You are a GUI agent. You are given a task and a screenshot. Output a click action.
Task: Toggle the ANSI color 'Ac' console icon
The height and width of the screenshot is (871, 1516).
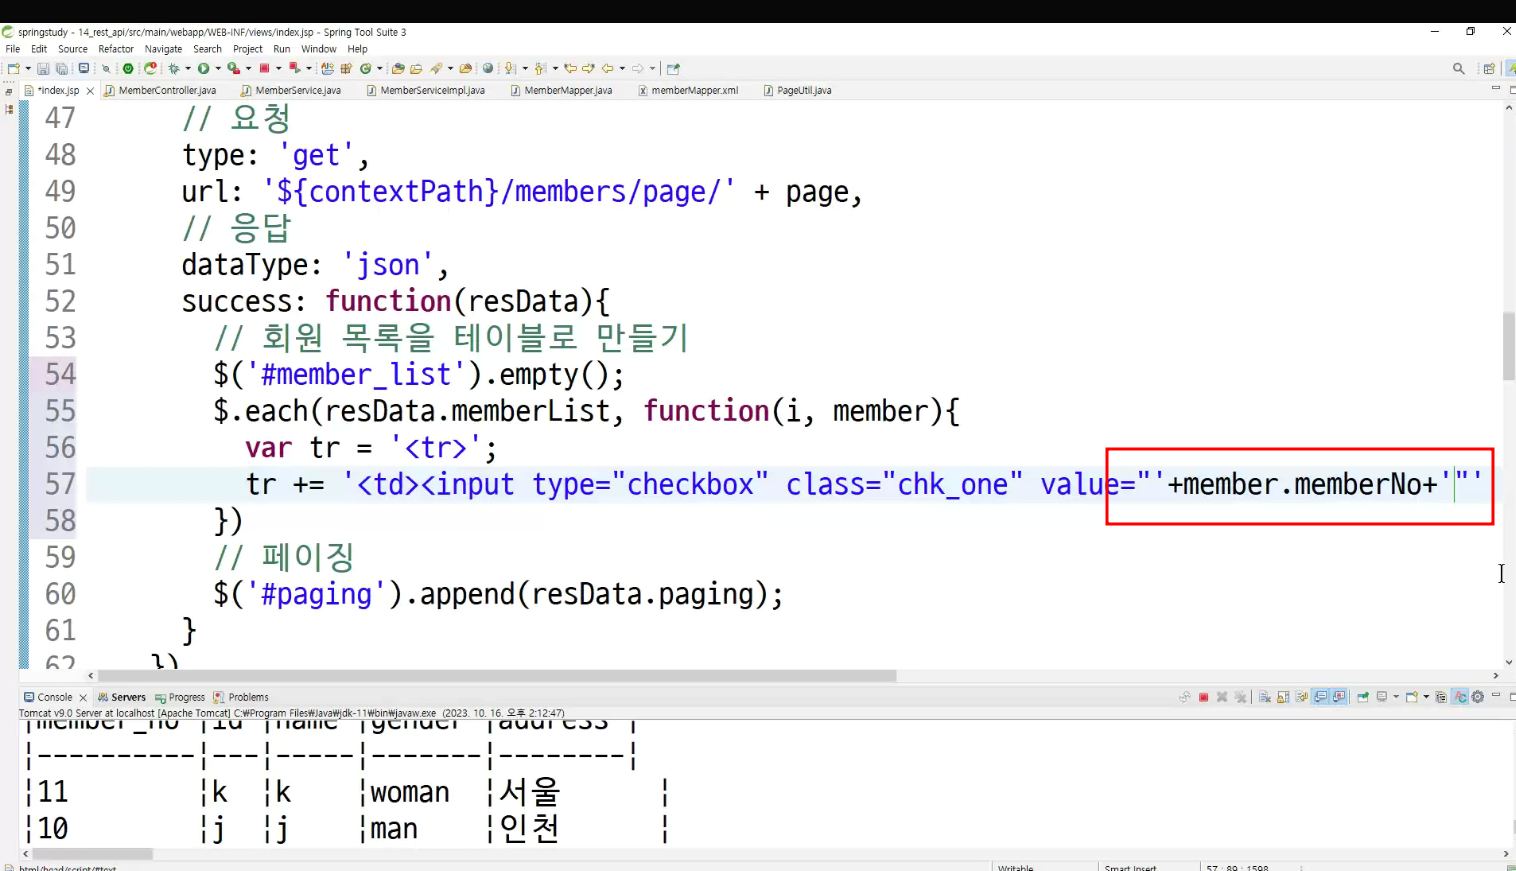[1460, 697]
